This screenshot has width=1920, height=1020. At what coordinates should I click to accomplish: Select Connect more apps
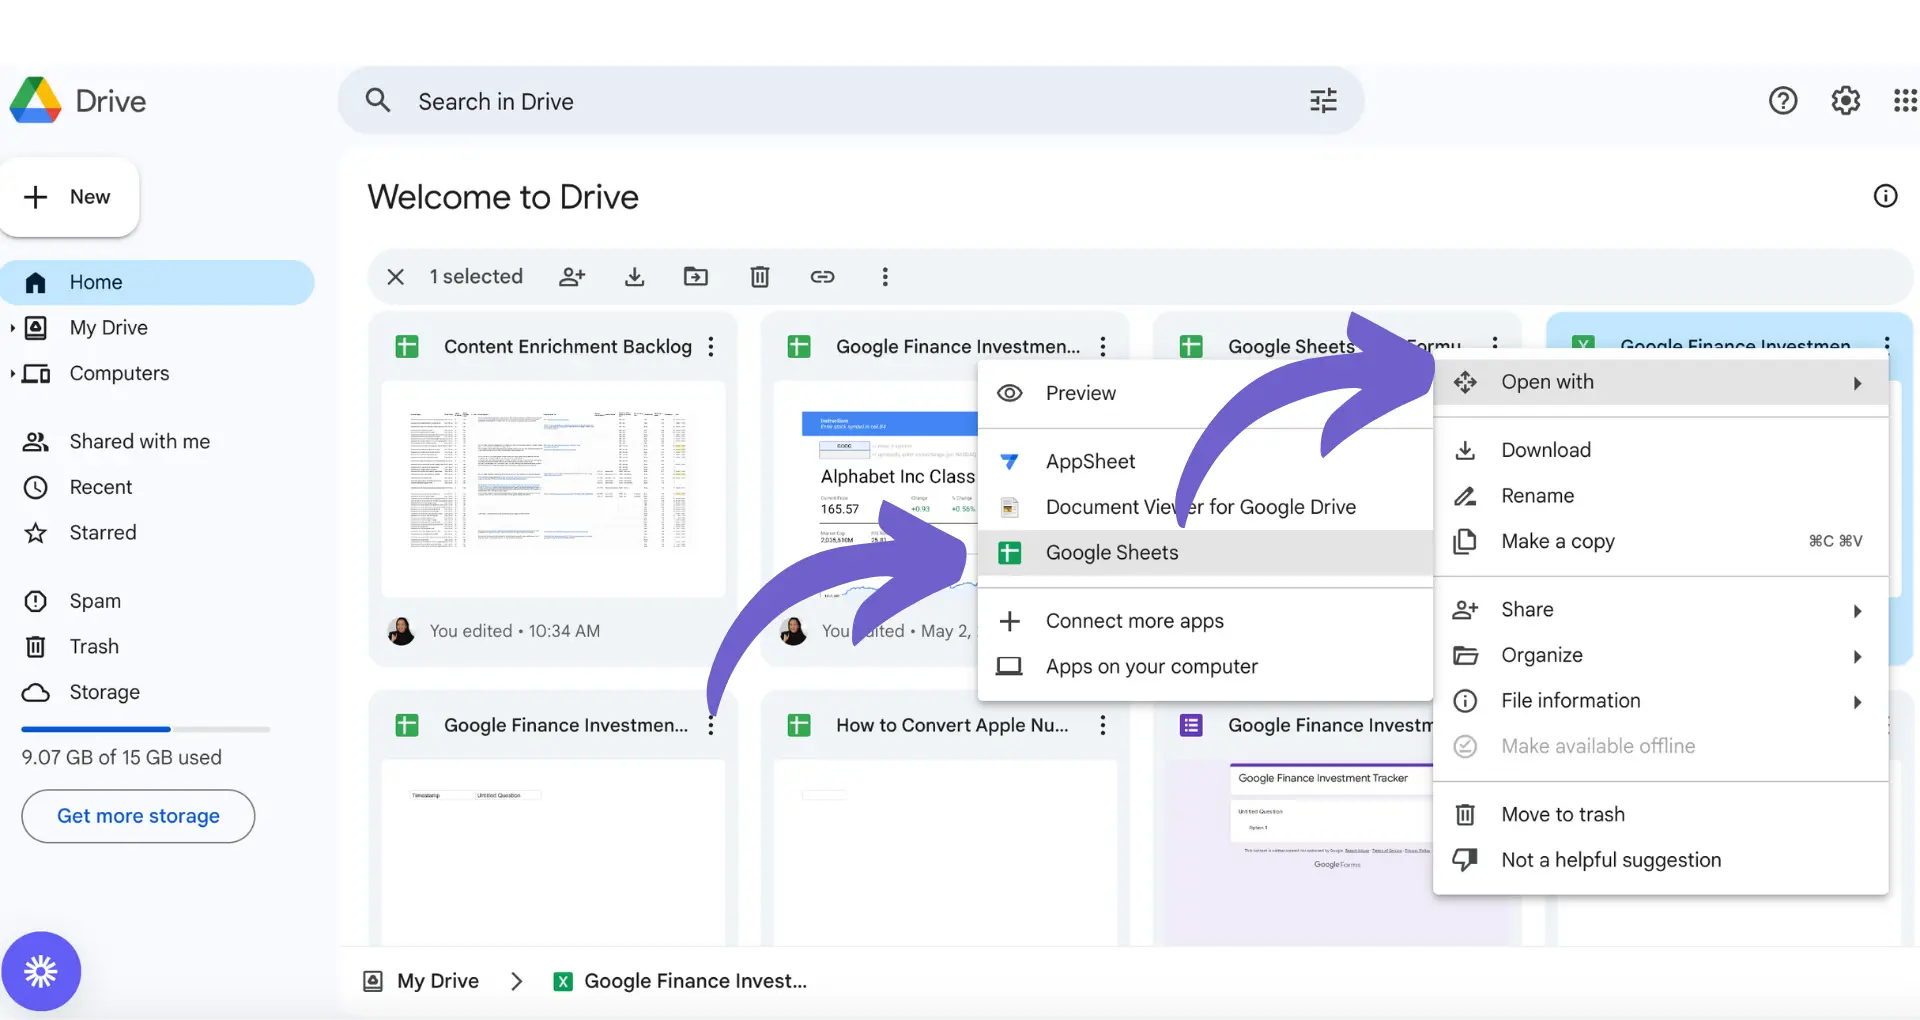tap(1205, 621)
